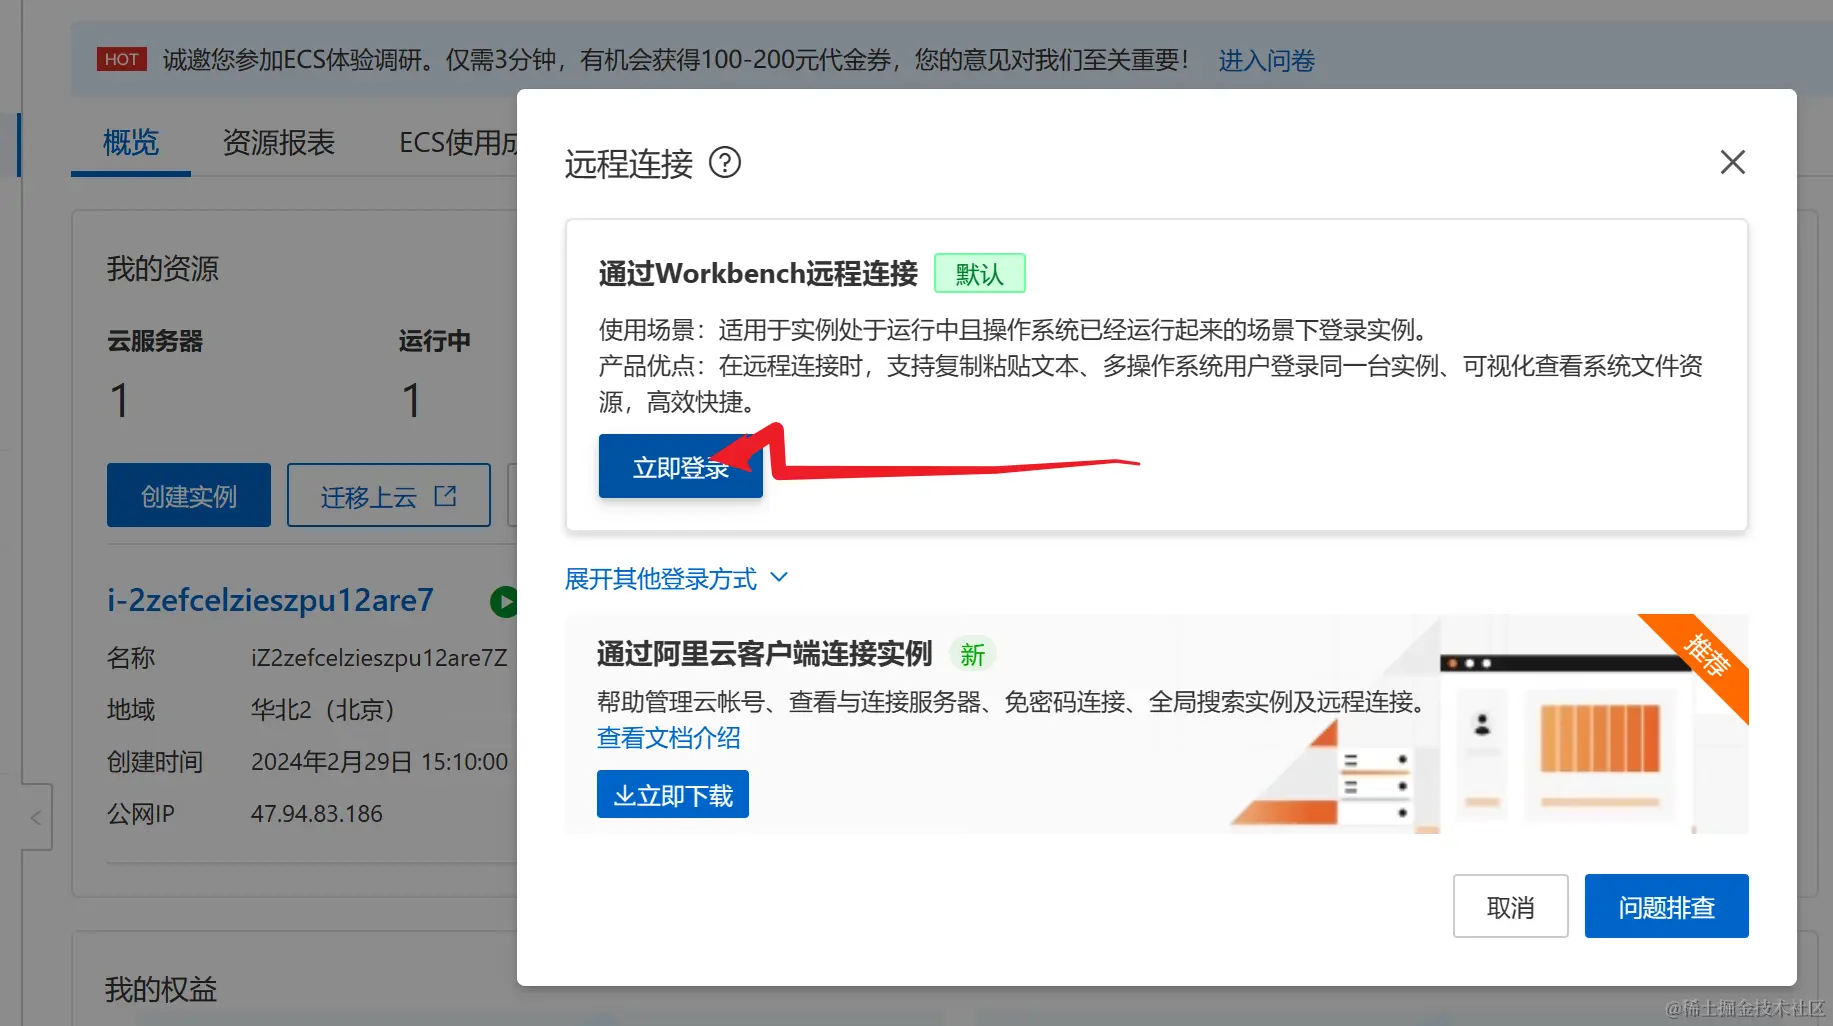
Task: Click the green running status icon
Action: tap(503, 601)
